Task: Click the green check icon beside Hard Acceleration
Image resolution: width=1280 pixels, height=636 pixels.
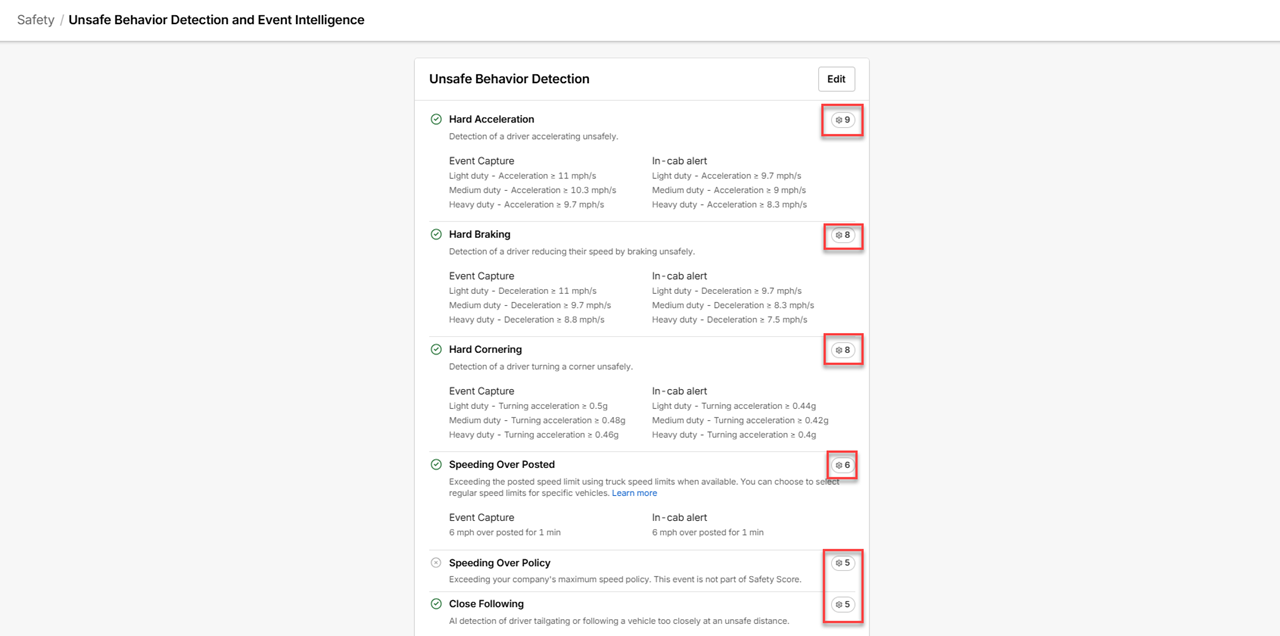Action: (436, 119)
